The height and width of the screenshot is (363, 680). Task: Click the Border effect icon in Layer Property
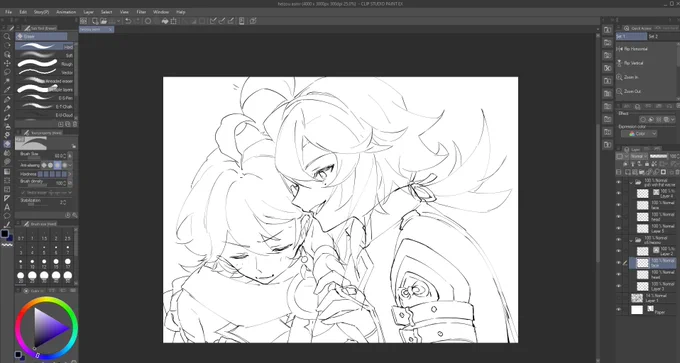tap(643, 119)
